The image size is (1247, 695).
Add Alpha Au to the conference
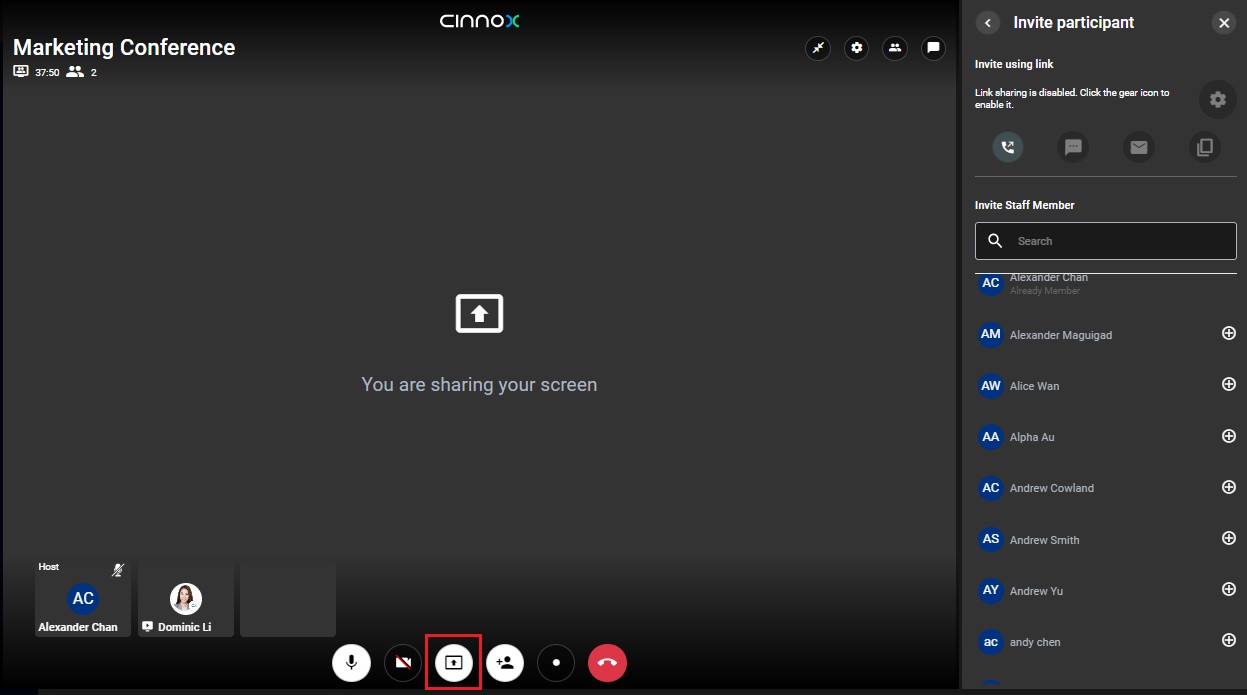point(1229,436)
